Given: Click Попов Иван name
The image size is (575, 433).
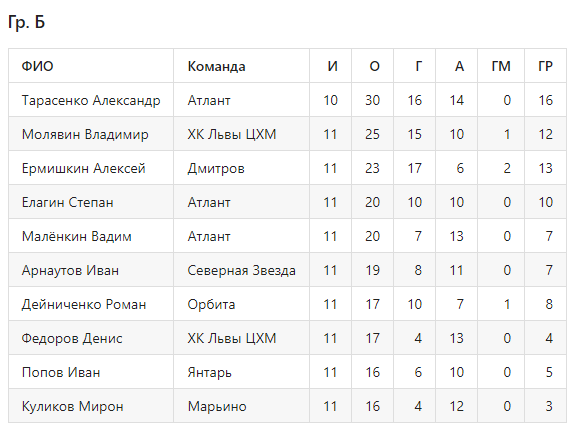Looking at the screenshot, I should point(61,373).
